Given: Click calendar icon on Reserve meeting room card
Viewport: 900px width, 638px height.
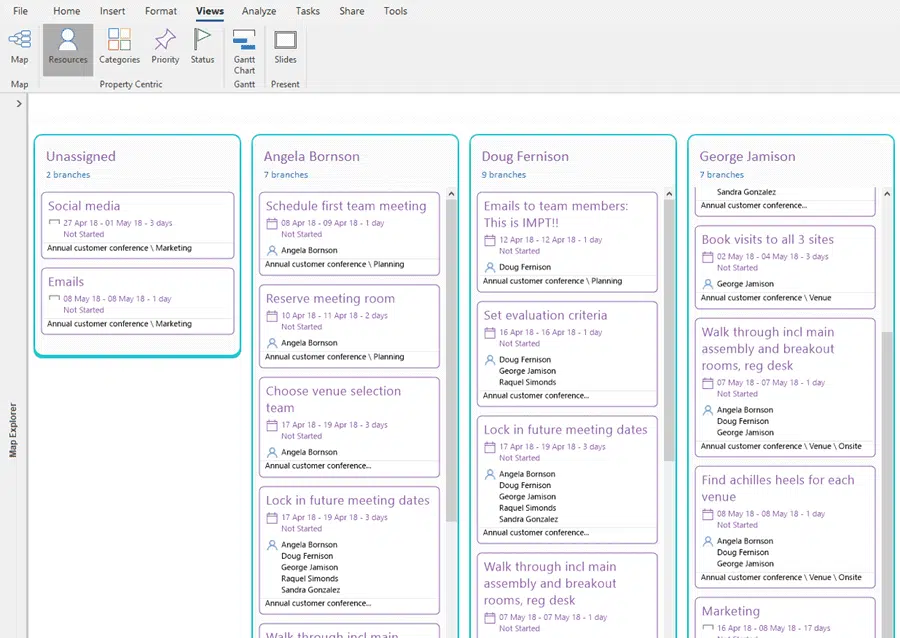Looking at the screenshot, I should coord(272,316).
